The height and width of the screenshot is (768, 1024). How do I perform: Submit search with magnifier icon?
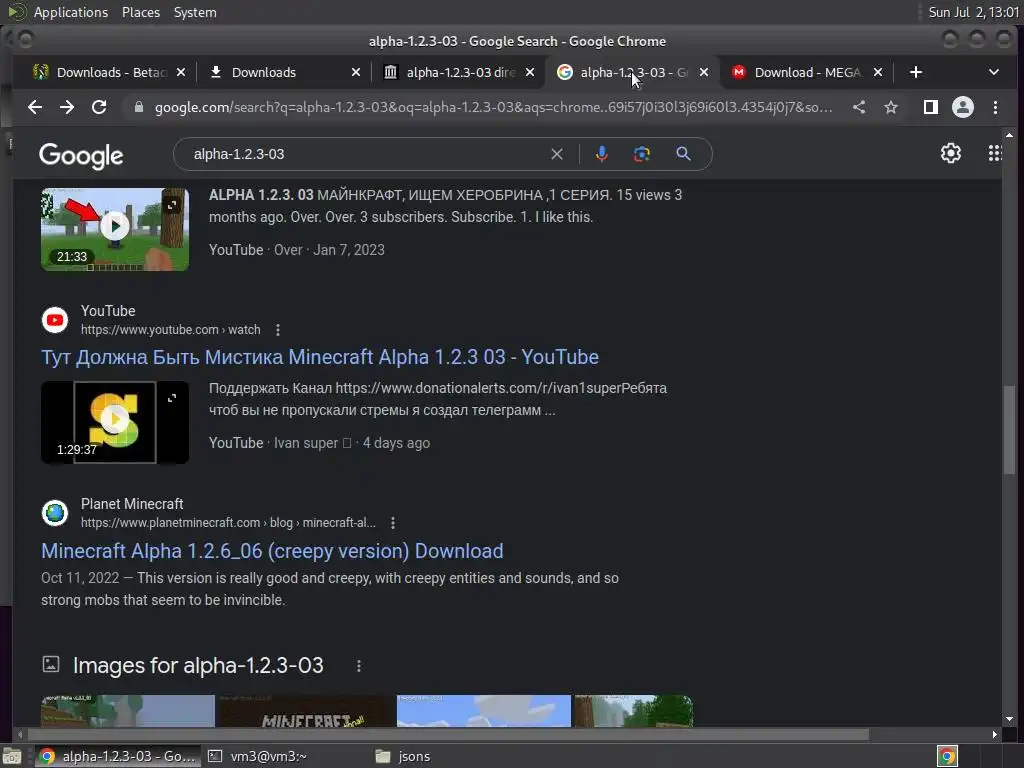tap(683, 154)
